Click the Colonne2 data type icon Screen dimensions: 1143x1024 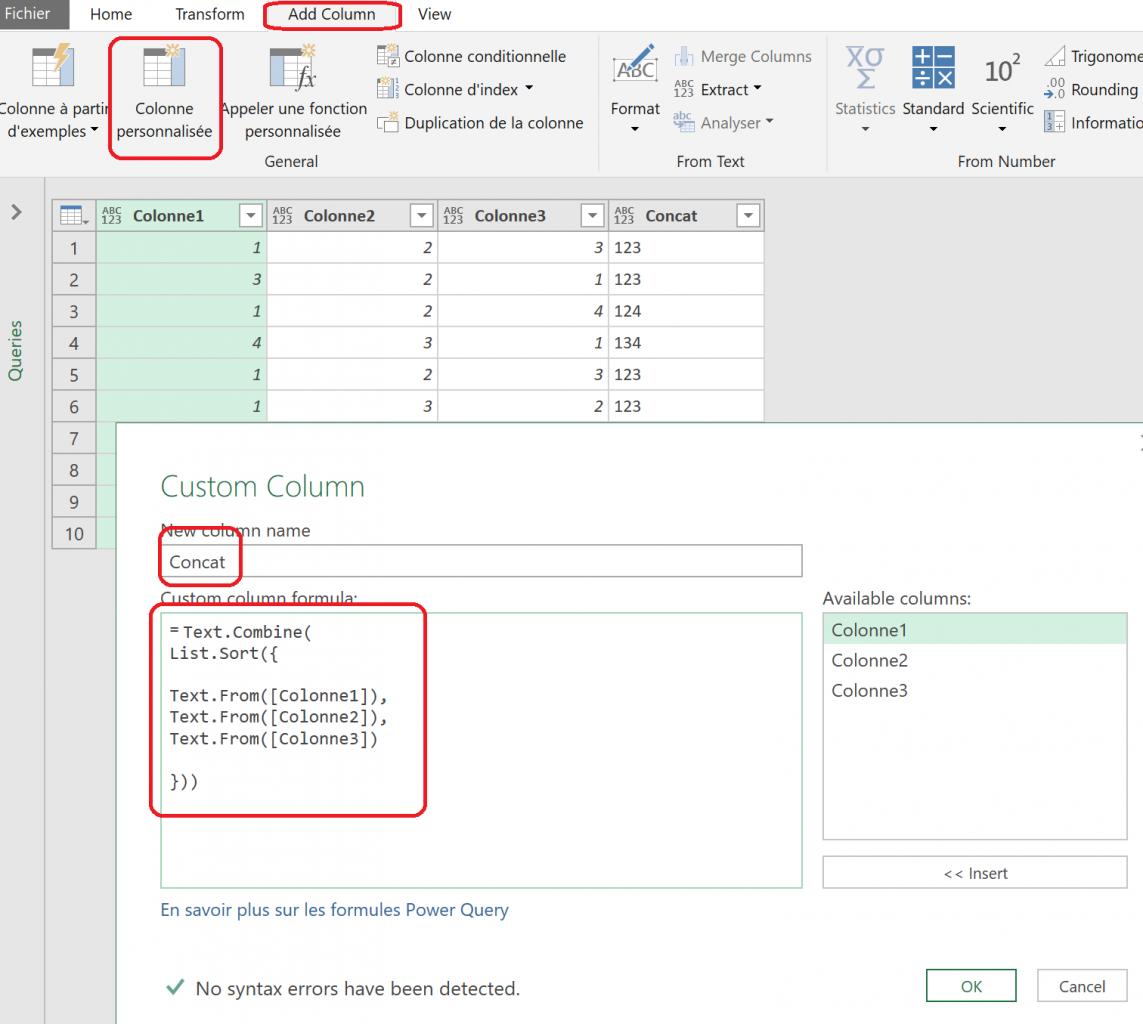[282, 216]
